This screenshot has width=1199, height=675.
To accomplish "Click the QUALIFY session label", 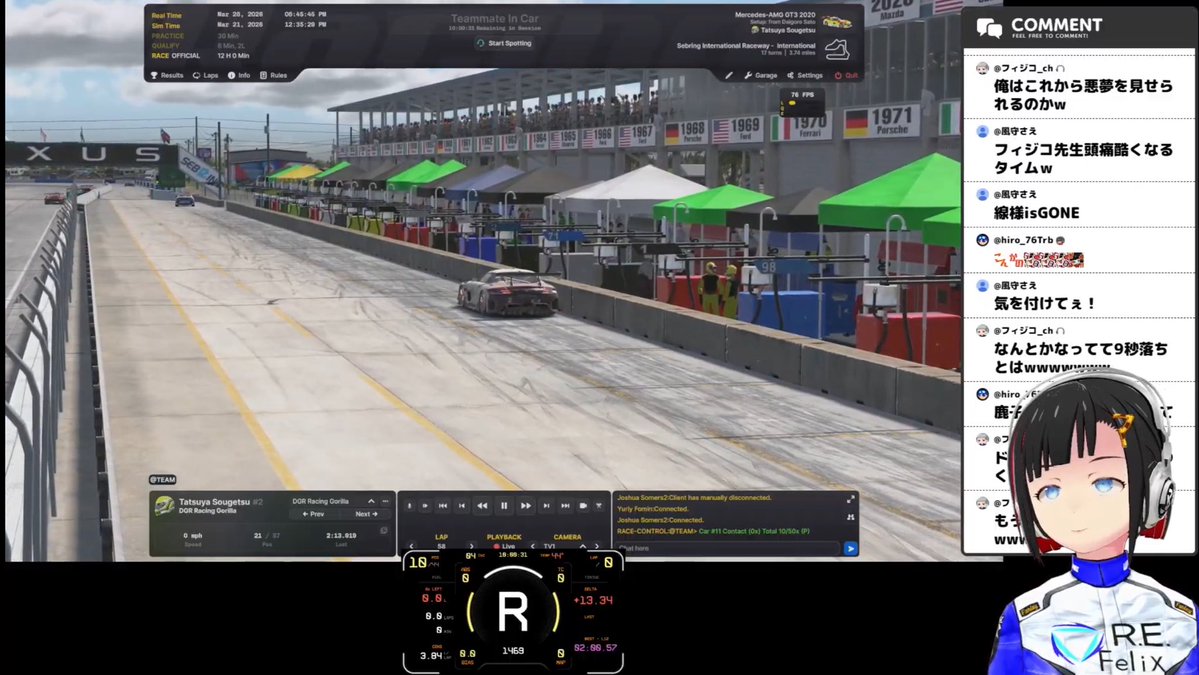I will point(165,46).
